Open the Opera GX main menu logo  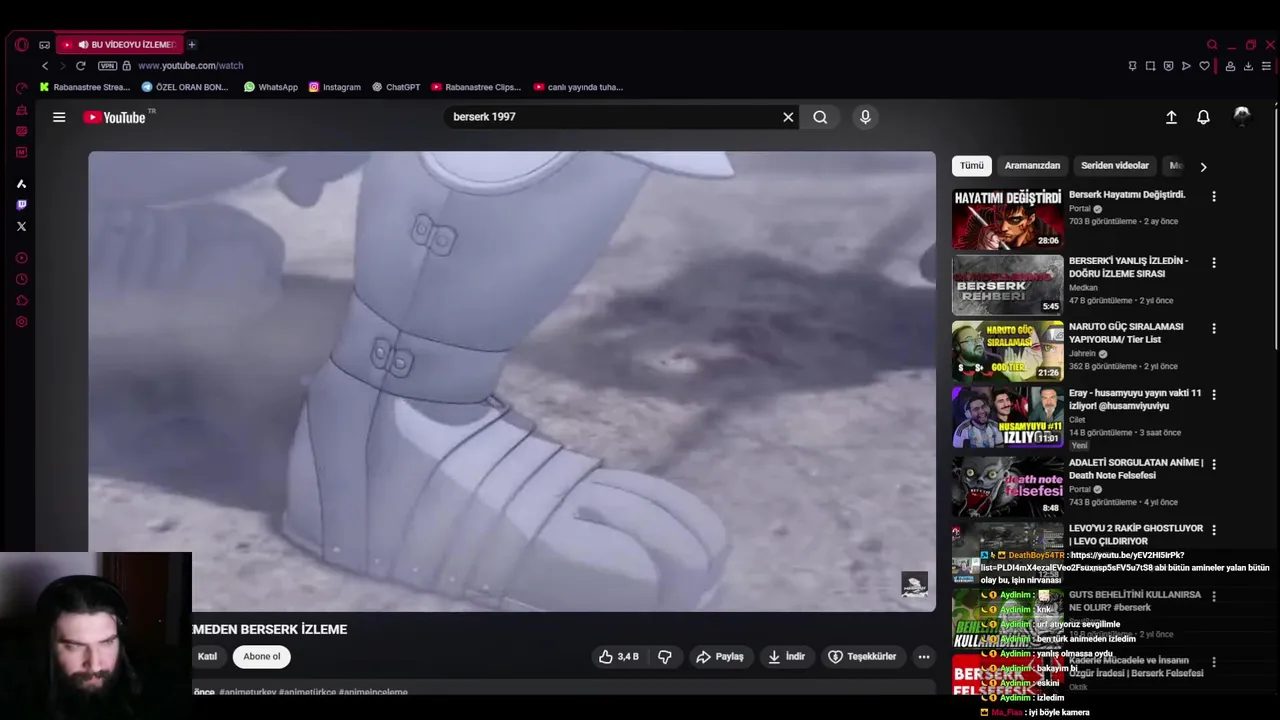(22, 44)
